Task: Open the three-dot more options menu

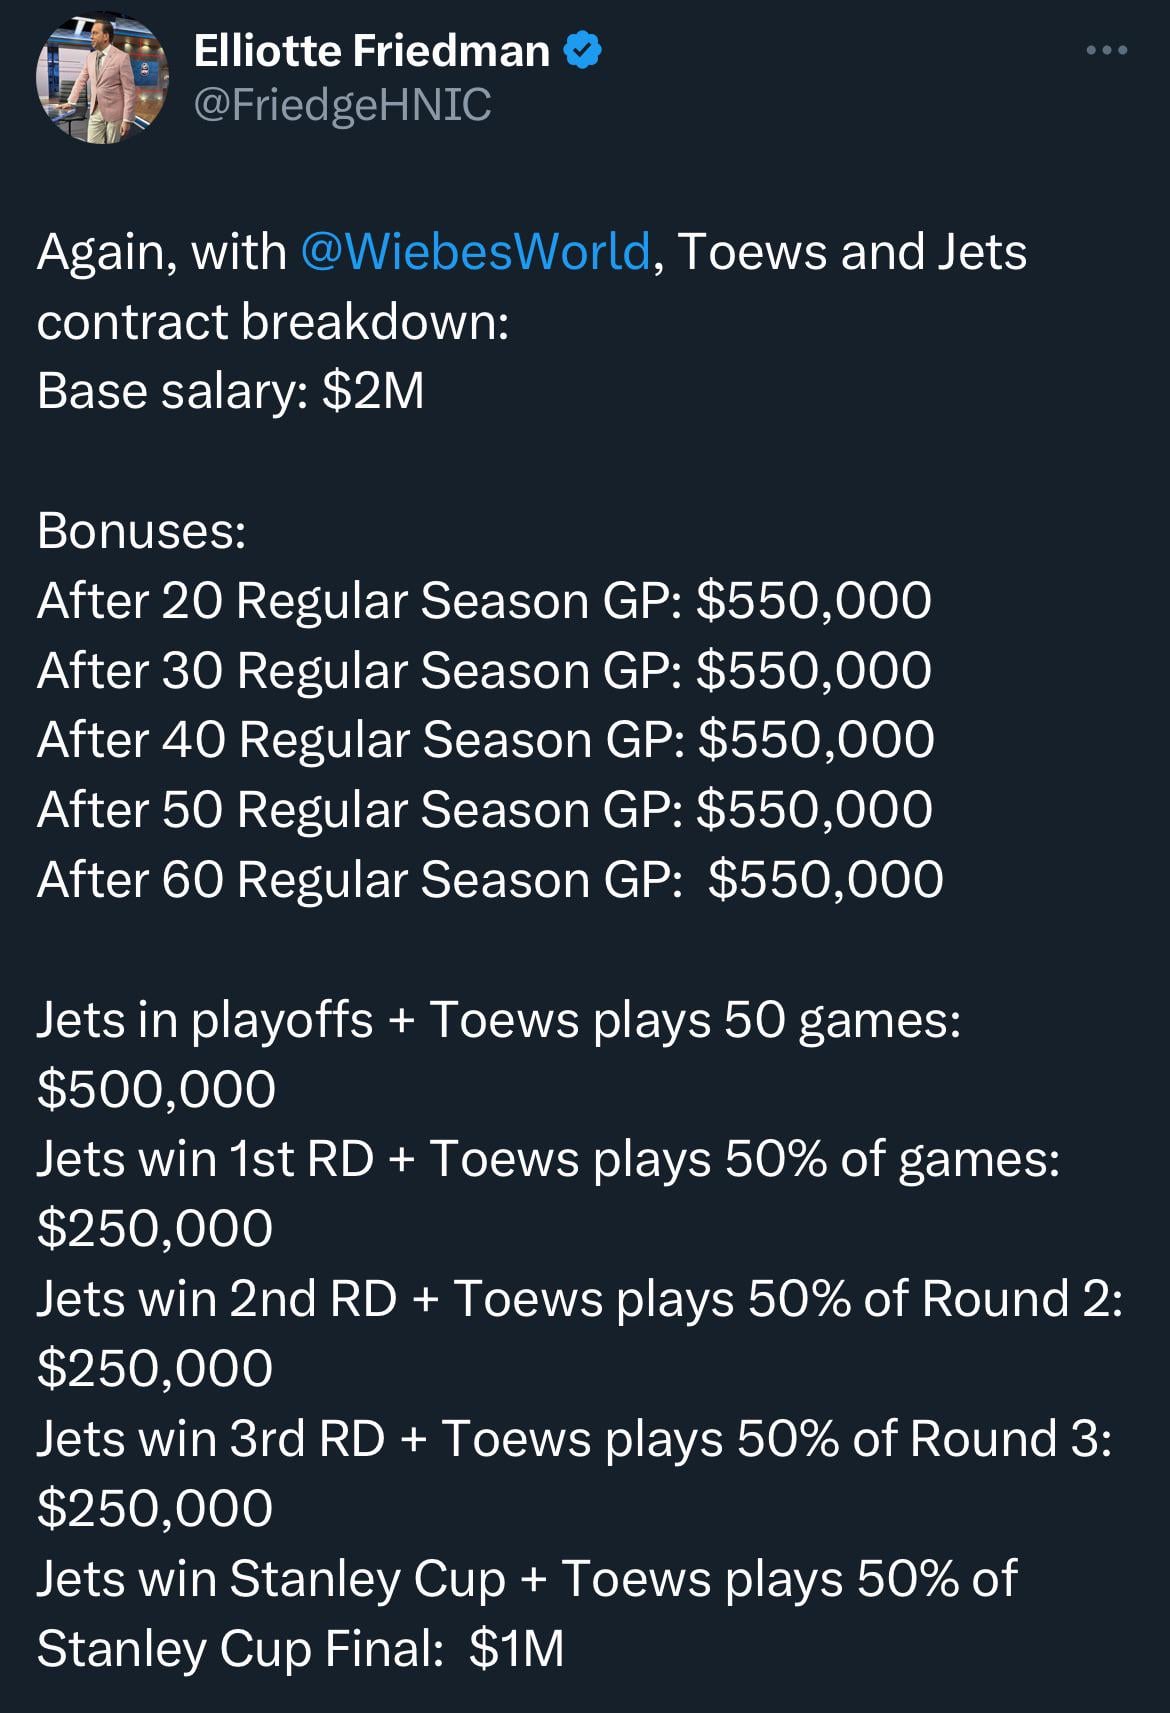Action: 1107,50
